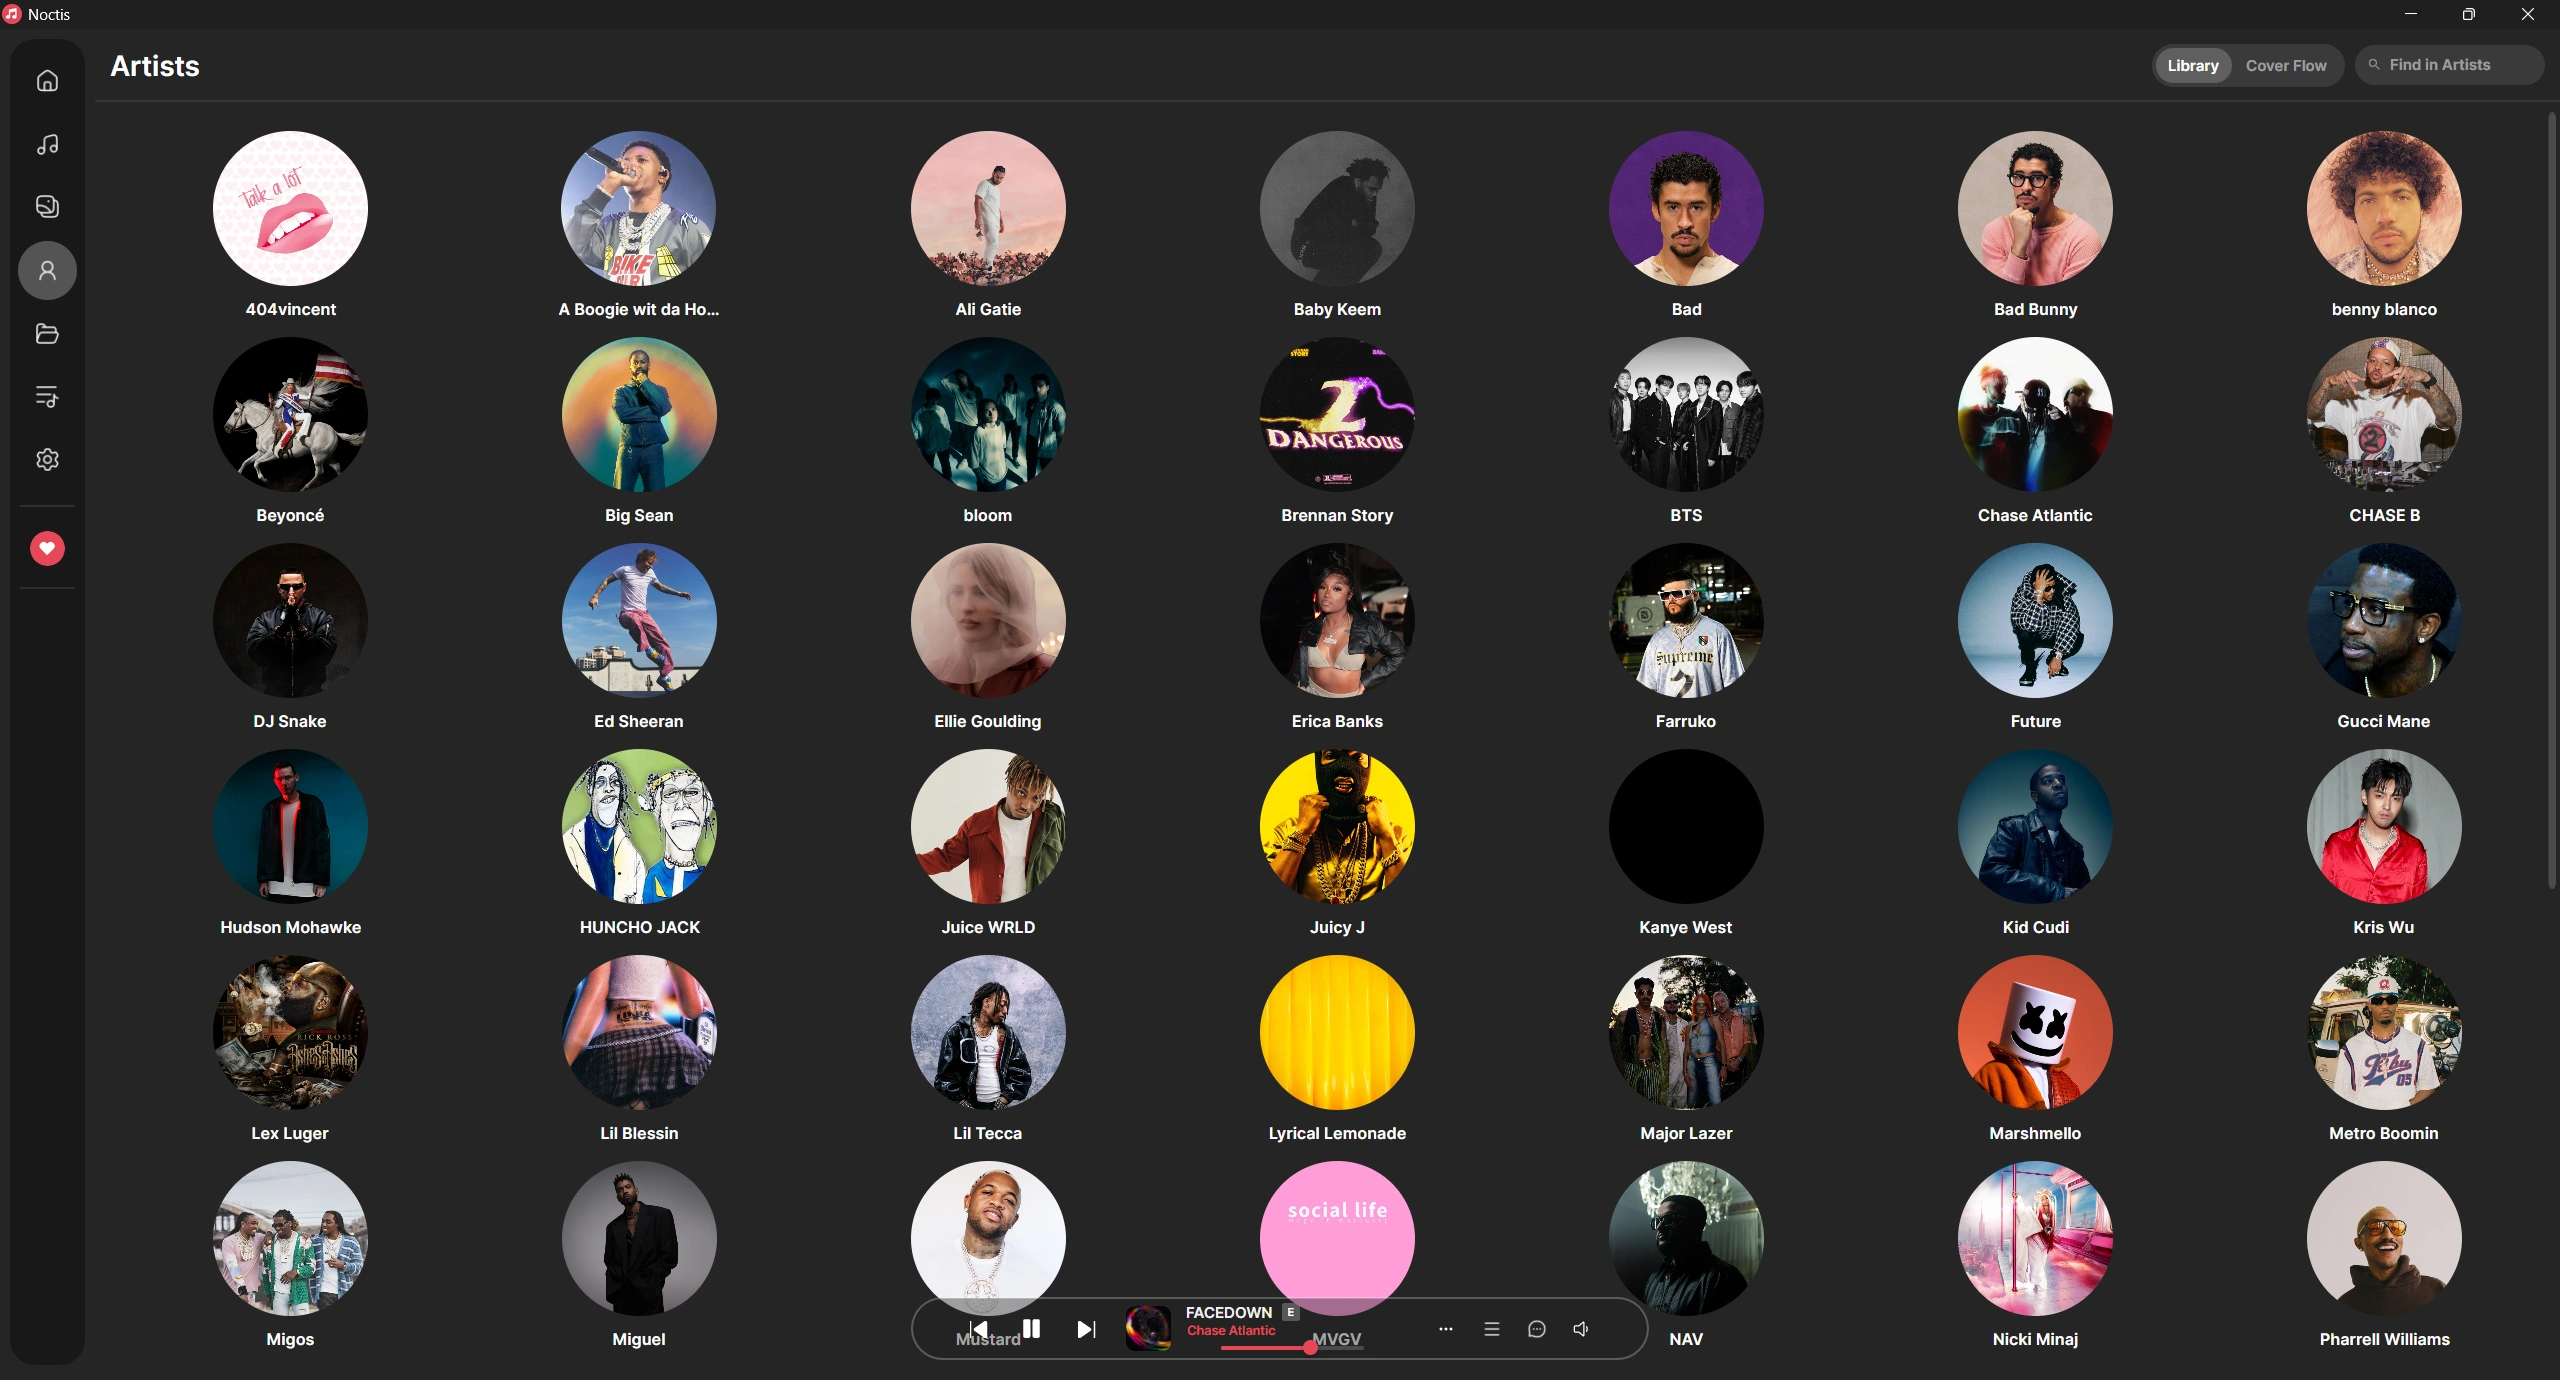
Task: Click the 'Kris Wu' artist name
Action: point(2384,927)
